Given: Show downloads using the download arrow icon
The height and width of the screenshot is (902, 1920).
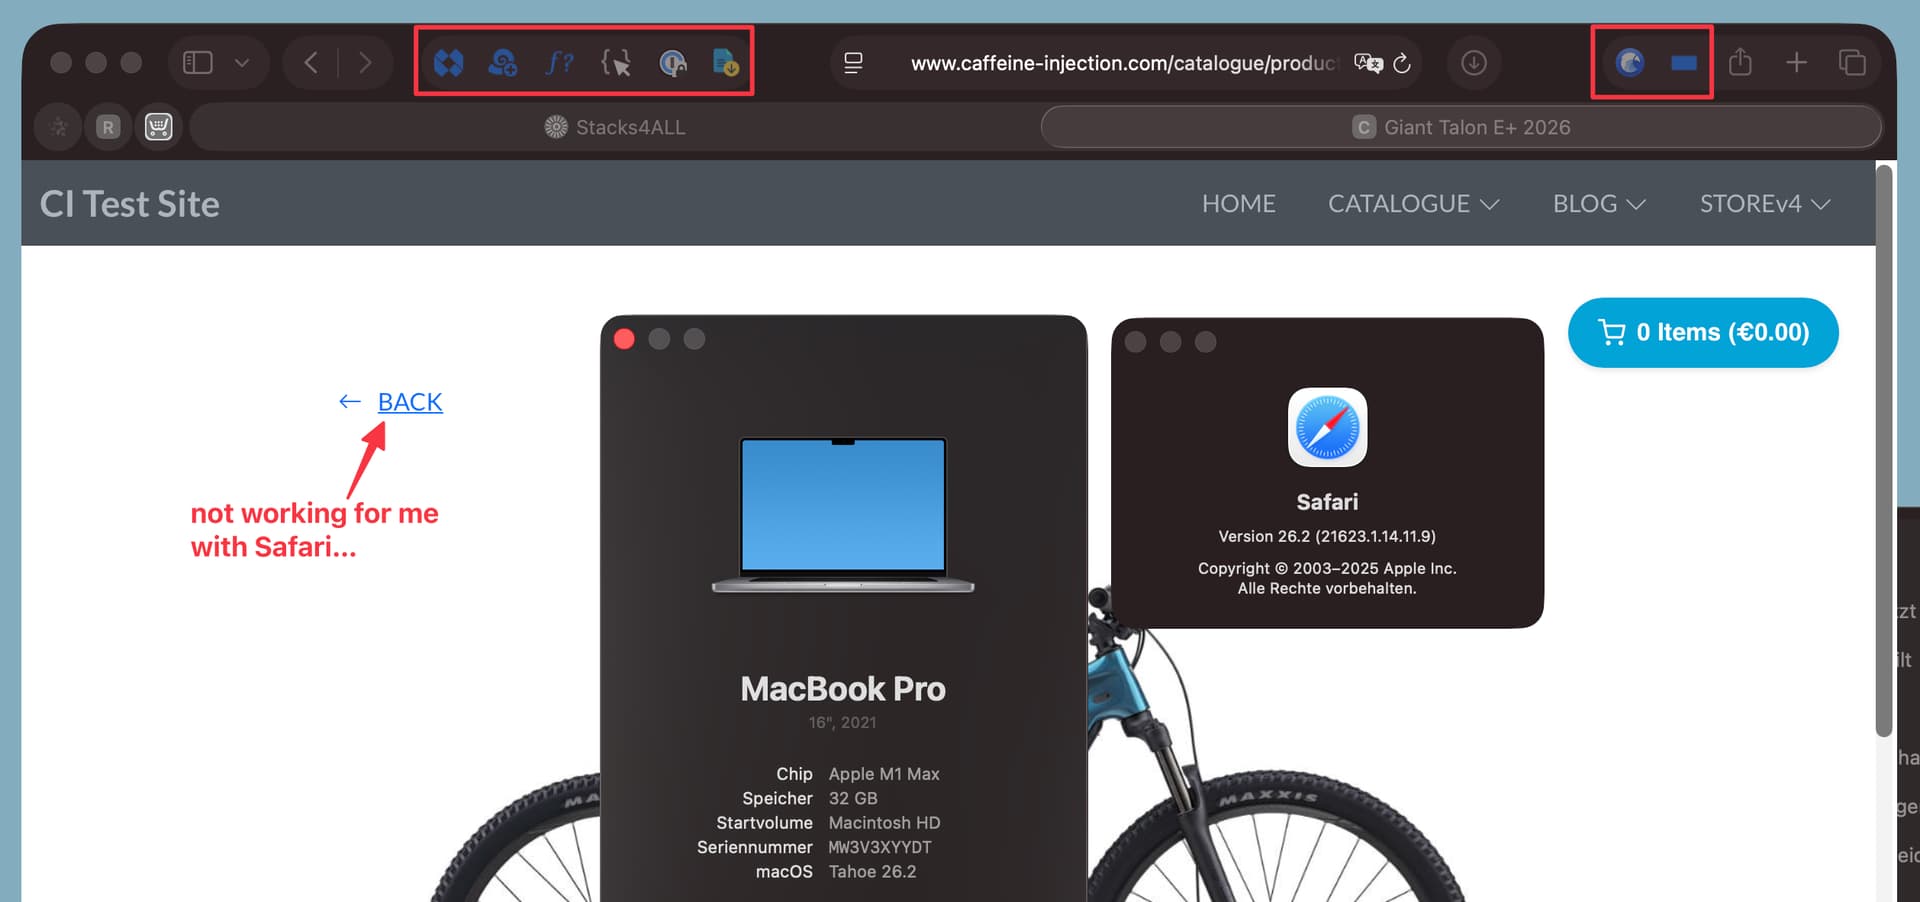Looking at the screenshot, I should [1473, 63].
